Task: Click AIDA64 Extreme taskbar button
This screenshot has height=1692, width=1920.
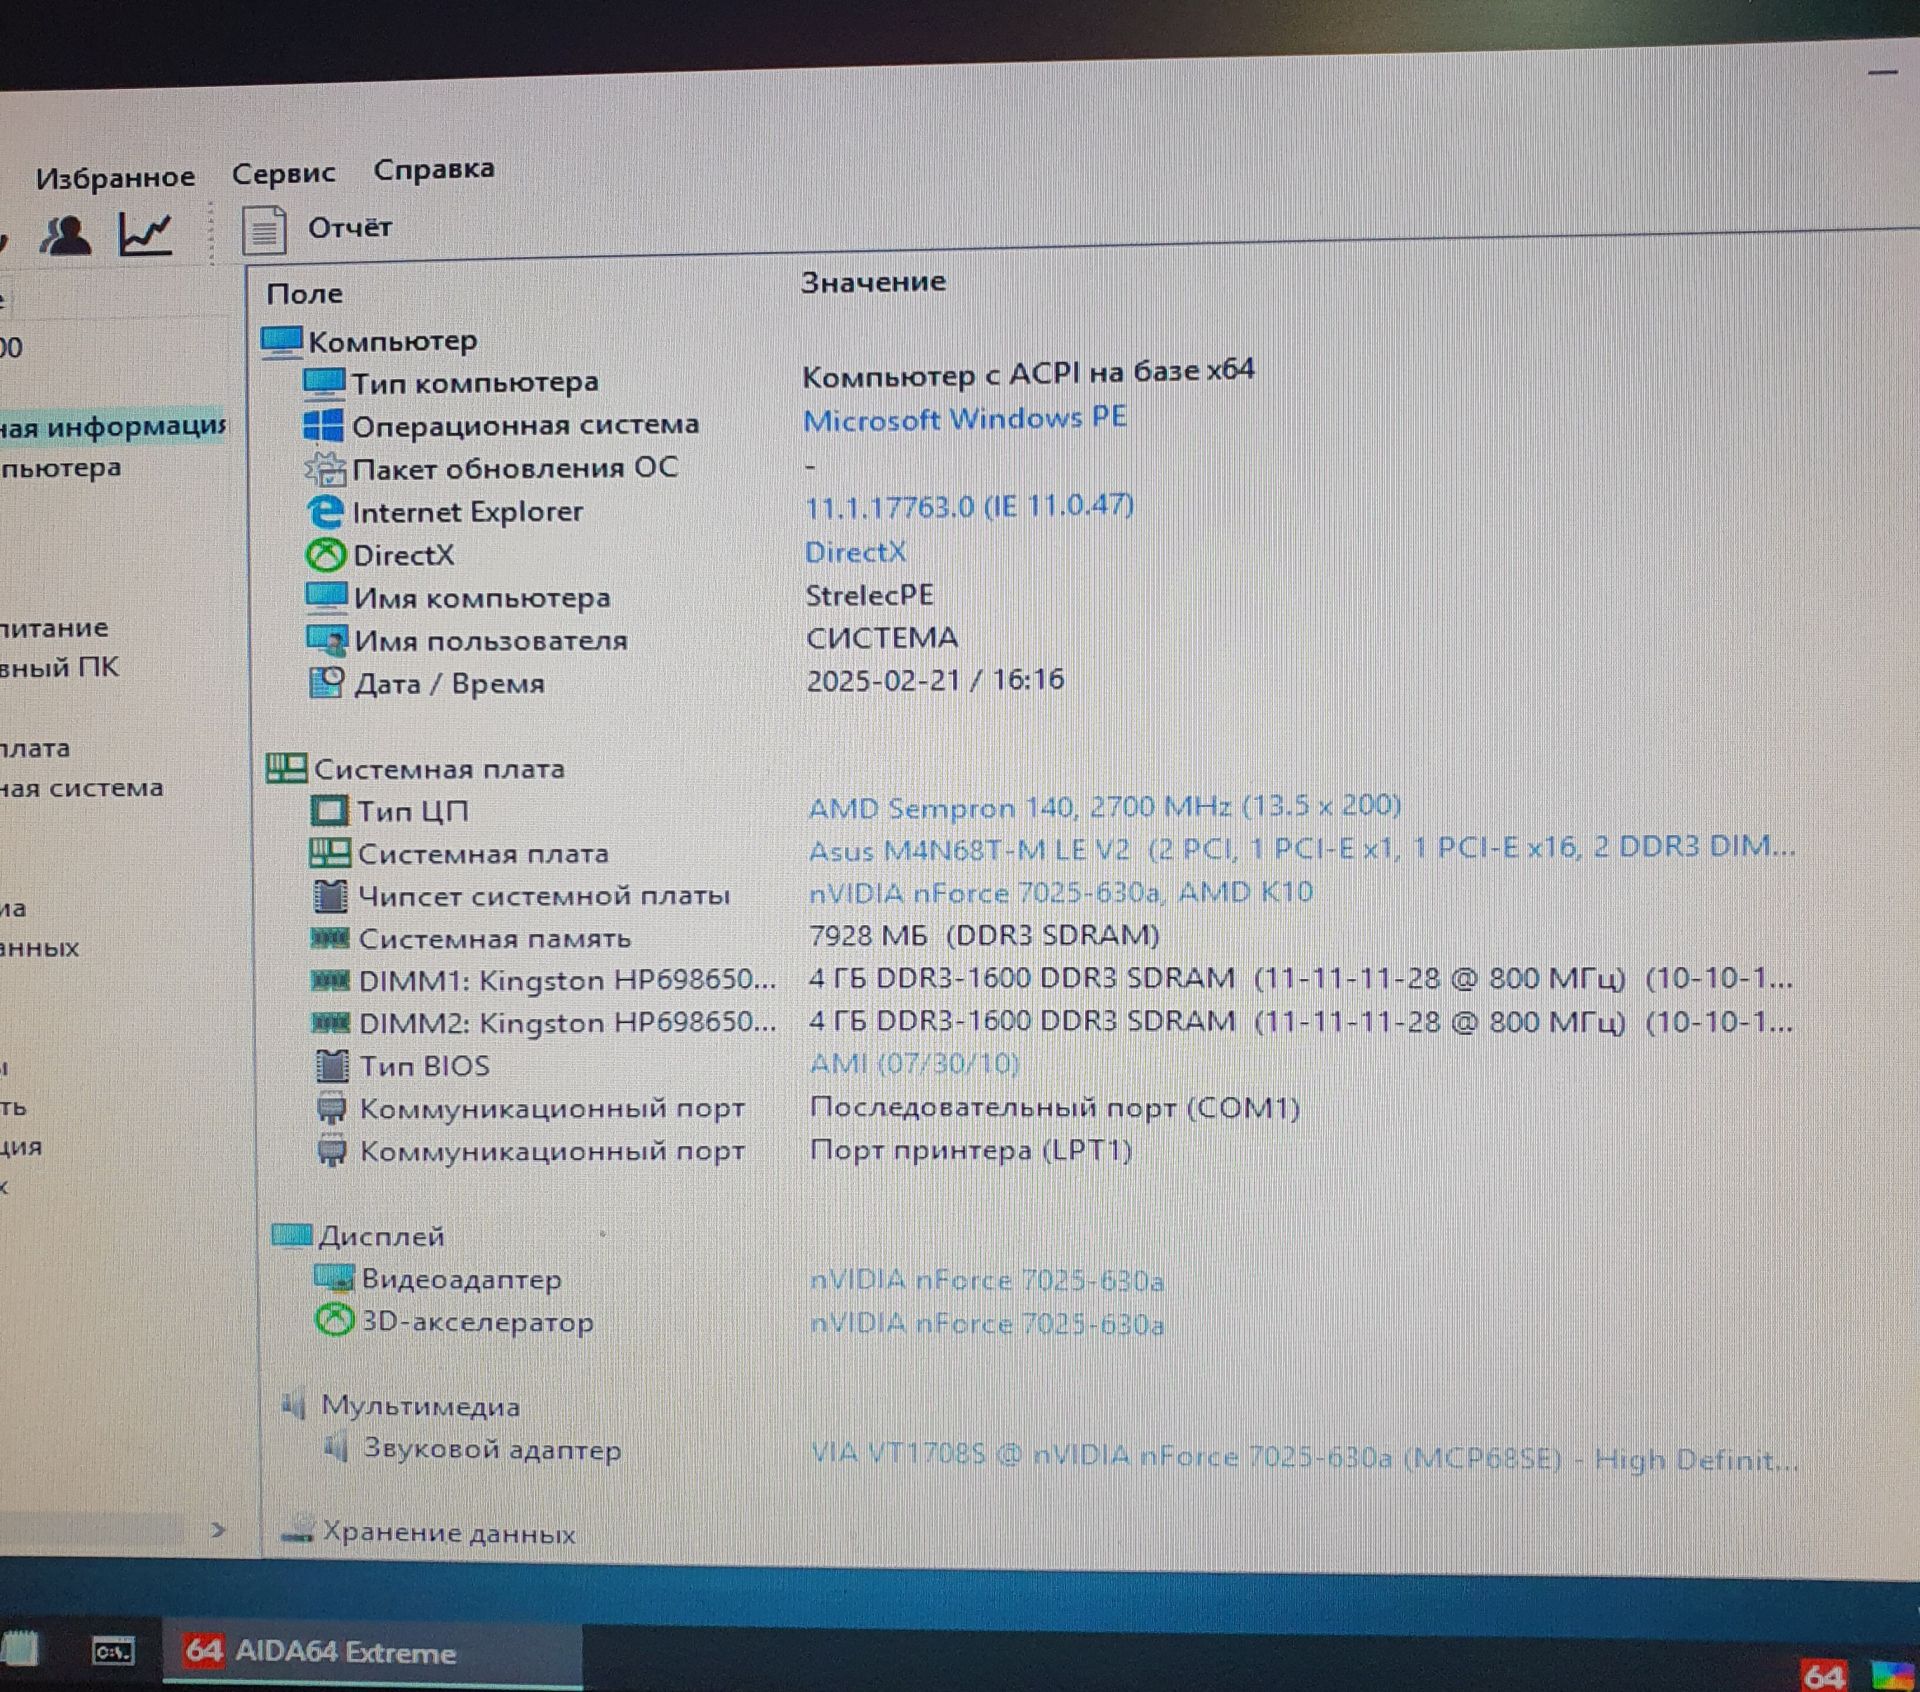Action: pyautogui.click(x=372, y=1652)
